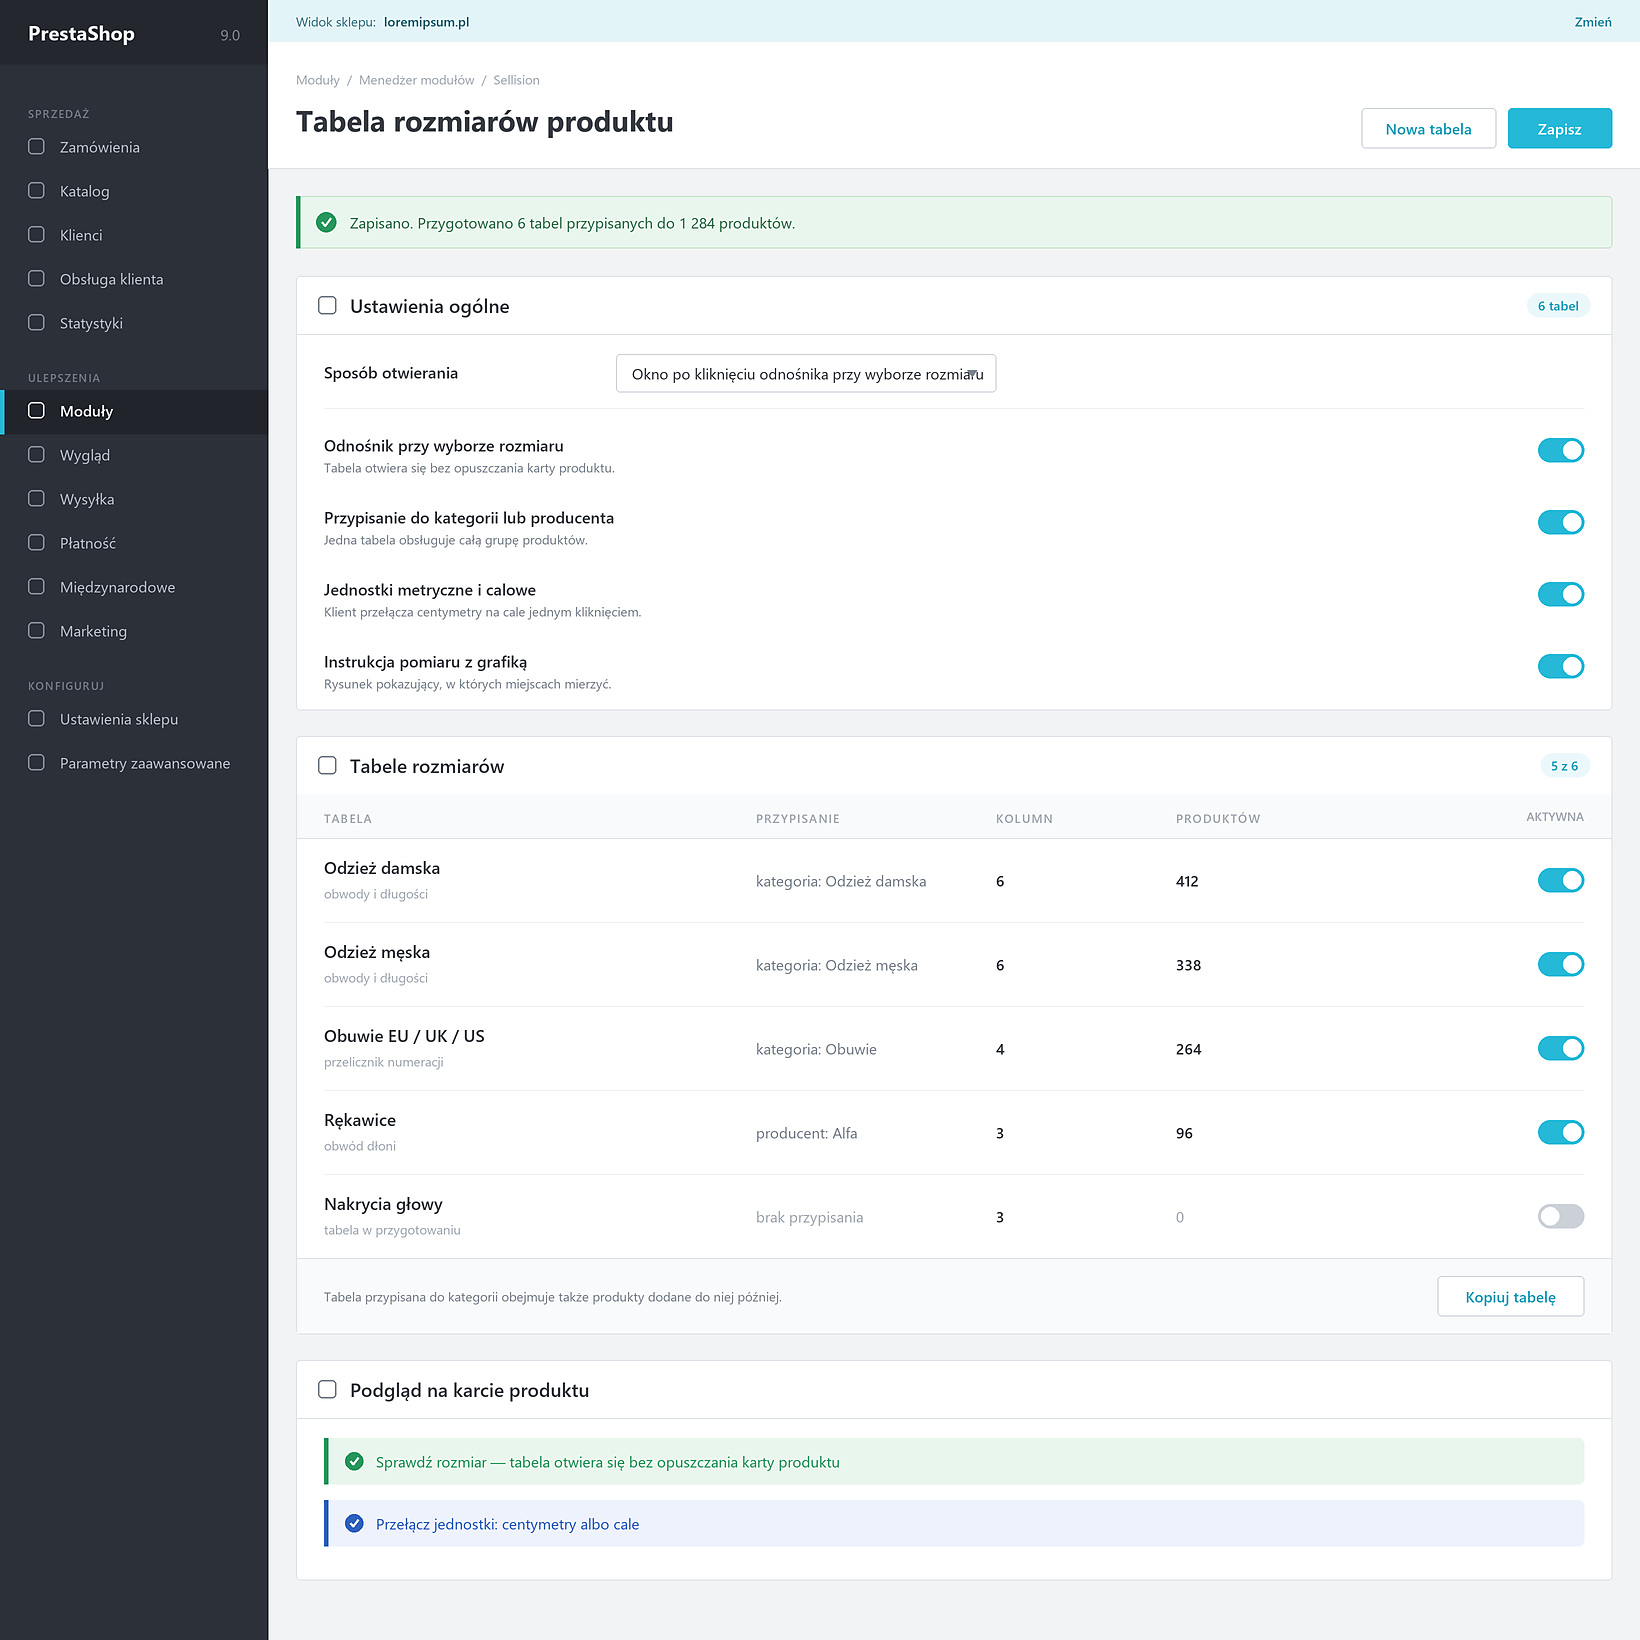Turn off Jednostki metryczne i calowe
The width and height of the screenshot is (1640, 1640).
tap(1560, 595)
